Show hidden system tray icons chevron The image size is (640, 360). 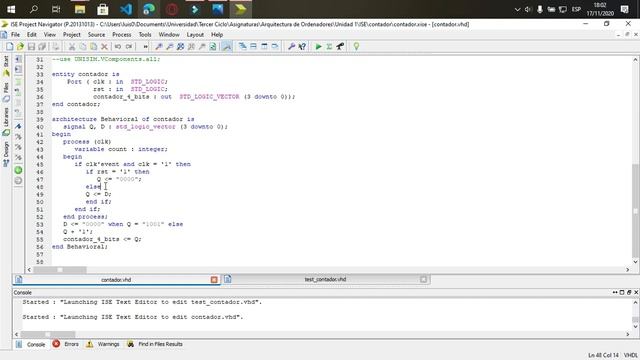(517, 9)
